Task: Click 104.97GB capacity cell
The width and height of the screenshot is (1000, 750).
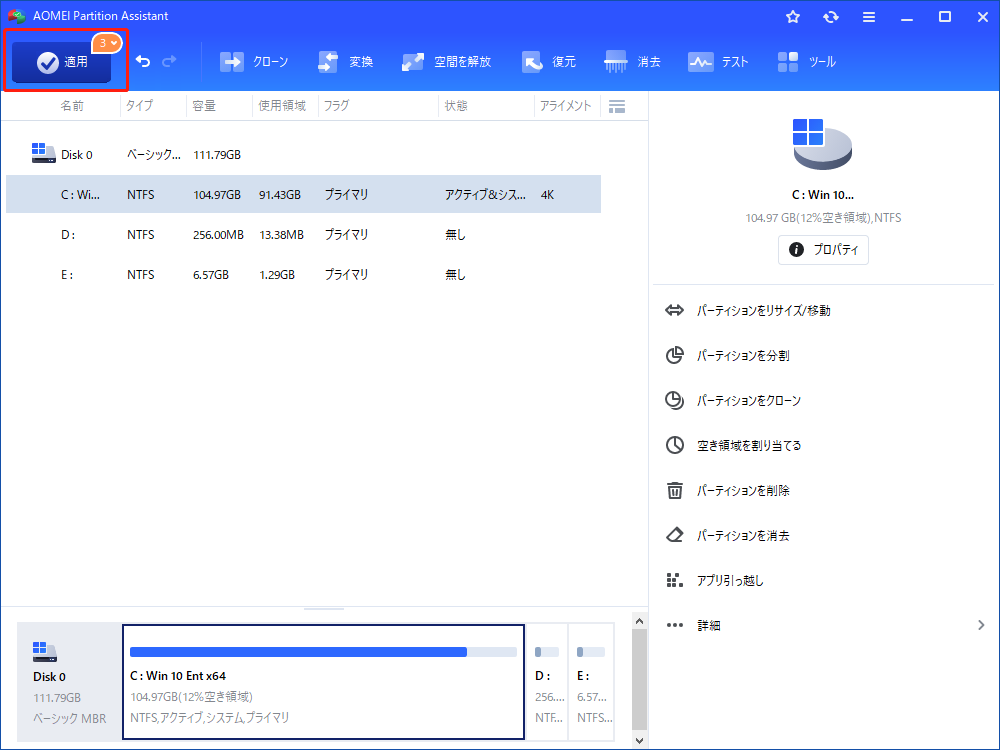Action: [x=217, y=195]
